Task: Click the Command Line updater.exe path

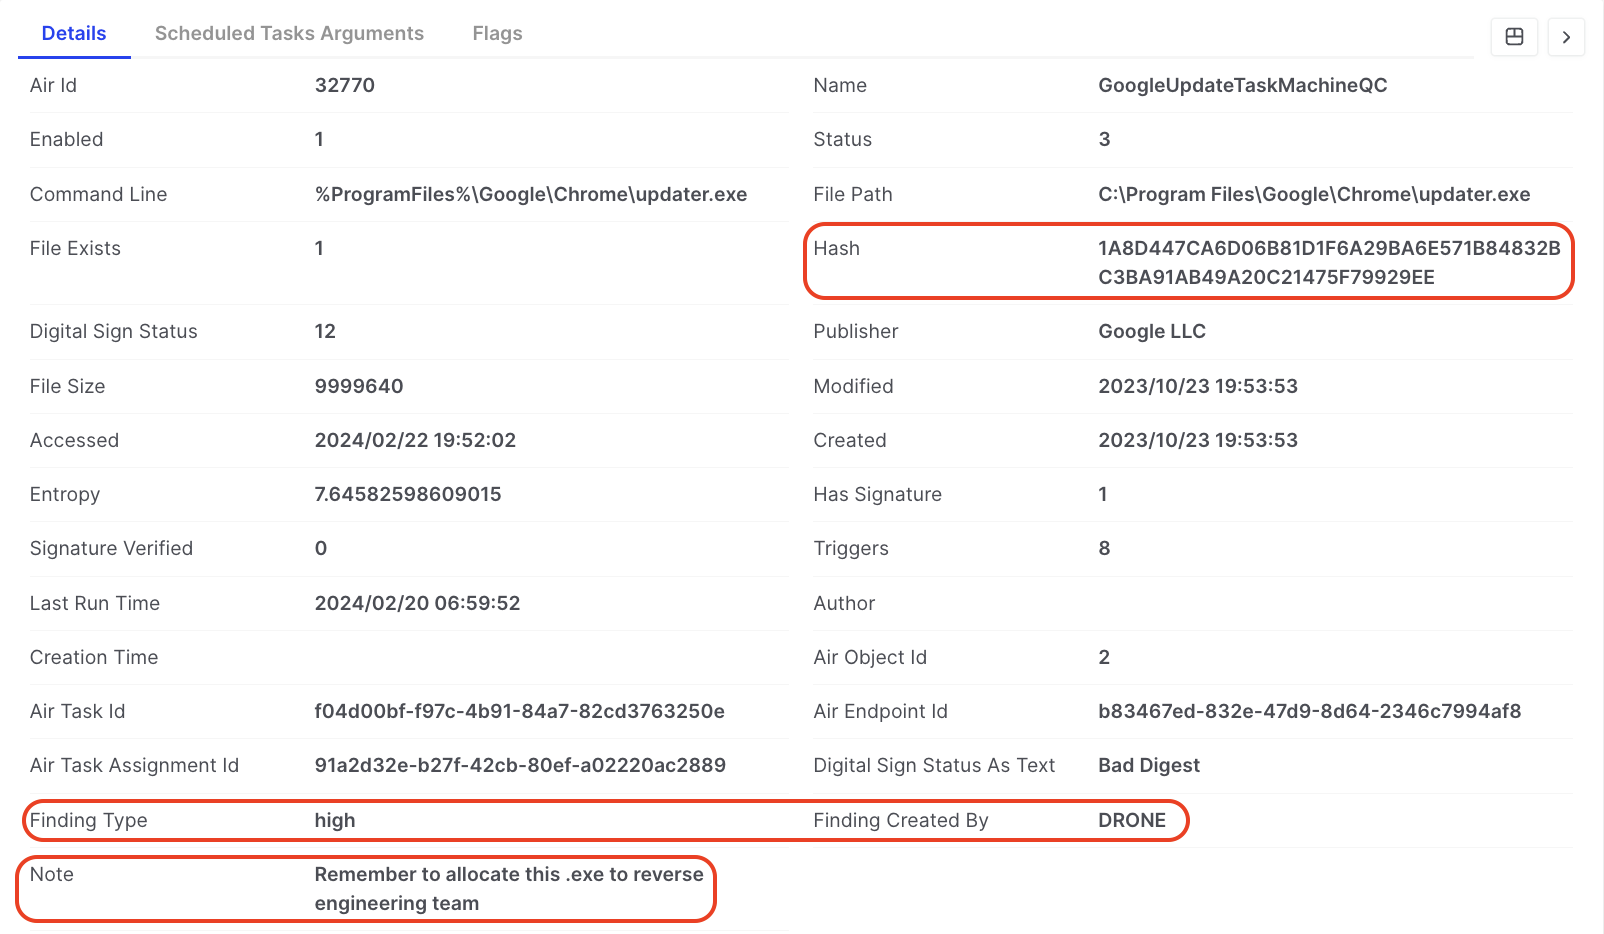Action: (x=530, y=194)
